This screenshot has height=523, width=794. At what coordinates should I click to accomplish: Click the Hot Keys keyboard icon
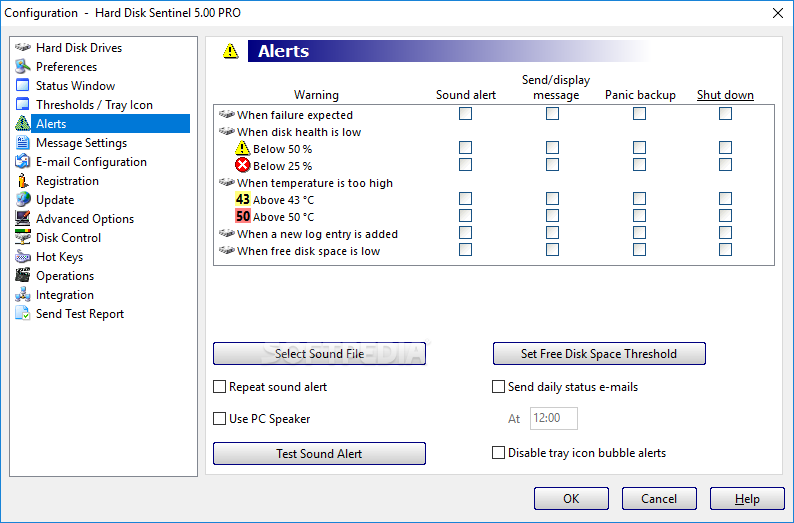(23, 257)
